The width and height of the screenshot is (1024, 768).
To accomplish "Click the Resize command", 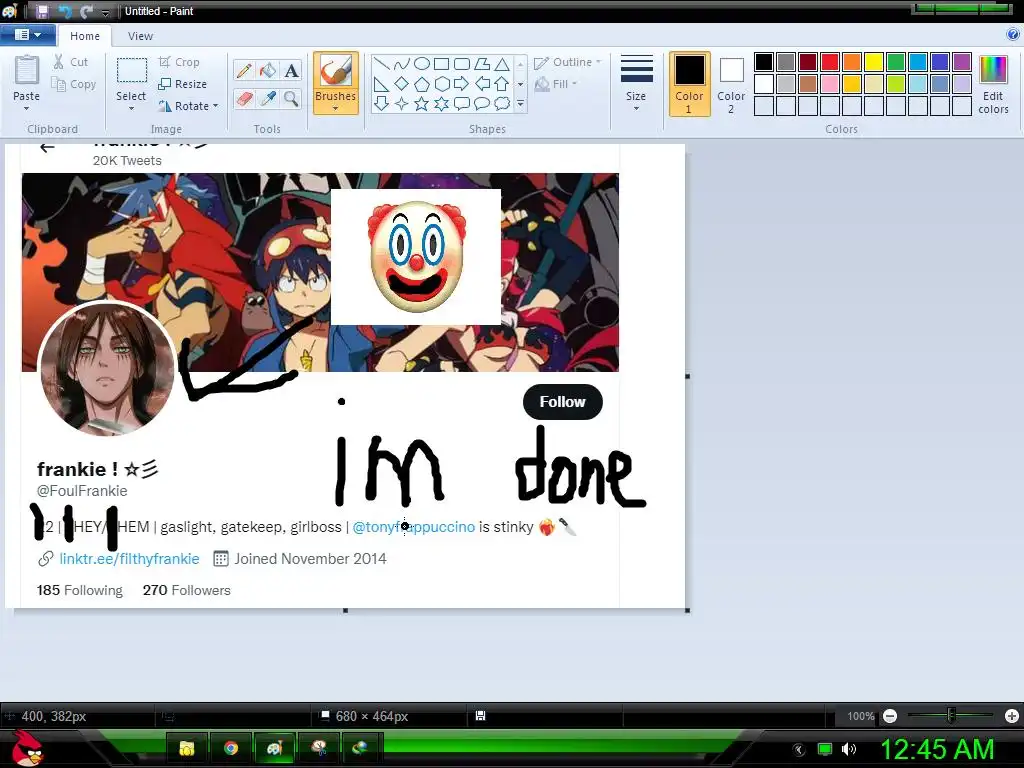I will tap(183, 84).
